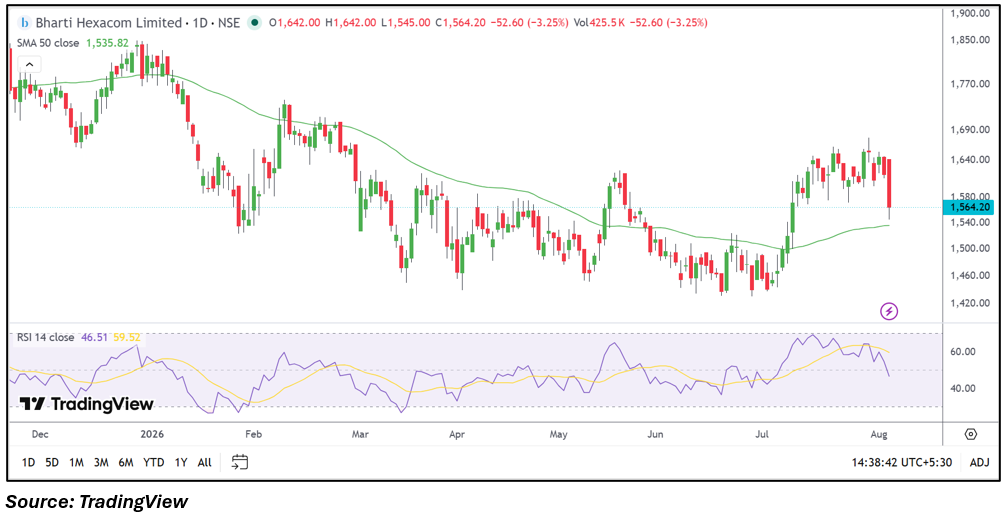Click the 1,460.00 price axis label
This screenshot has height=514, width=1005.
coord(972,276)
